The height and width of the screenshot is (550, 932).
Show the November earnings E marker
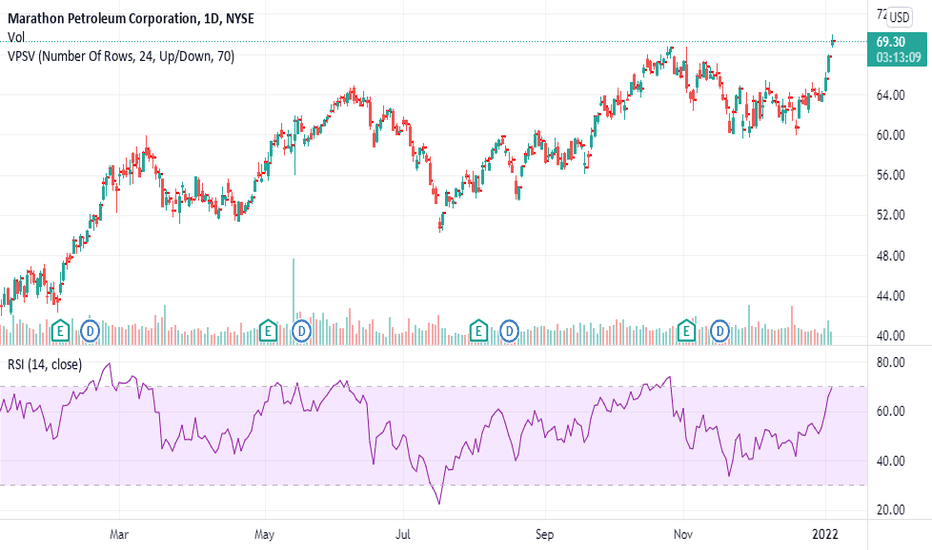pyautogui.click(x=687, y=331)
